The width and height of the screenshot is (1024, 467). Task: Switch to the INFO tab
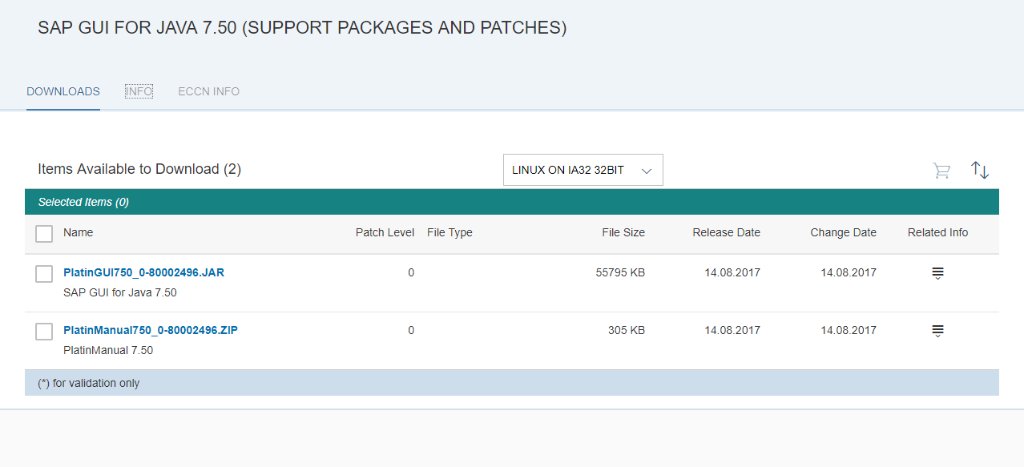(139, 91)
